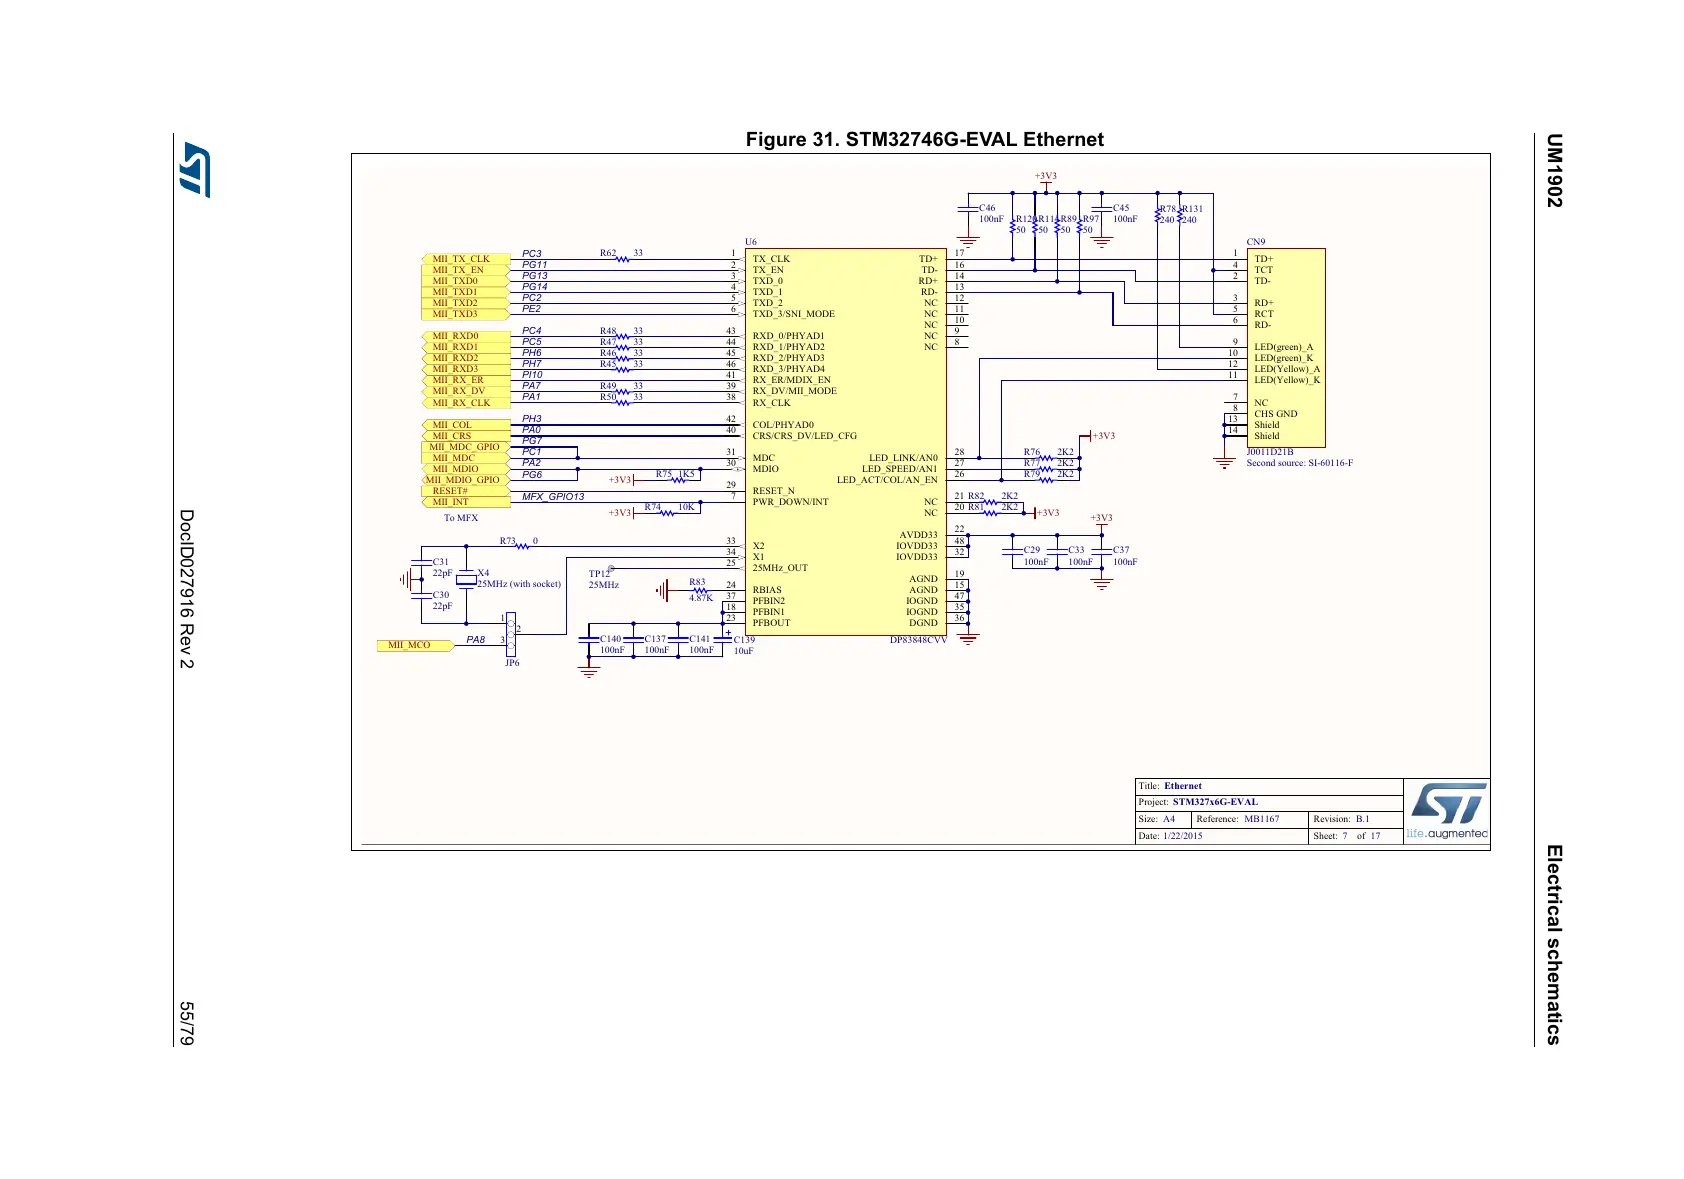Select the MII_RX_ER net label
Viewport: 1684px width, 1179px height.
[465, 380]
